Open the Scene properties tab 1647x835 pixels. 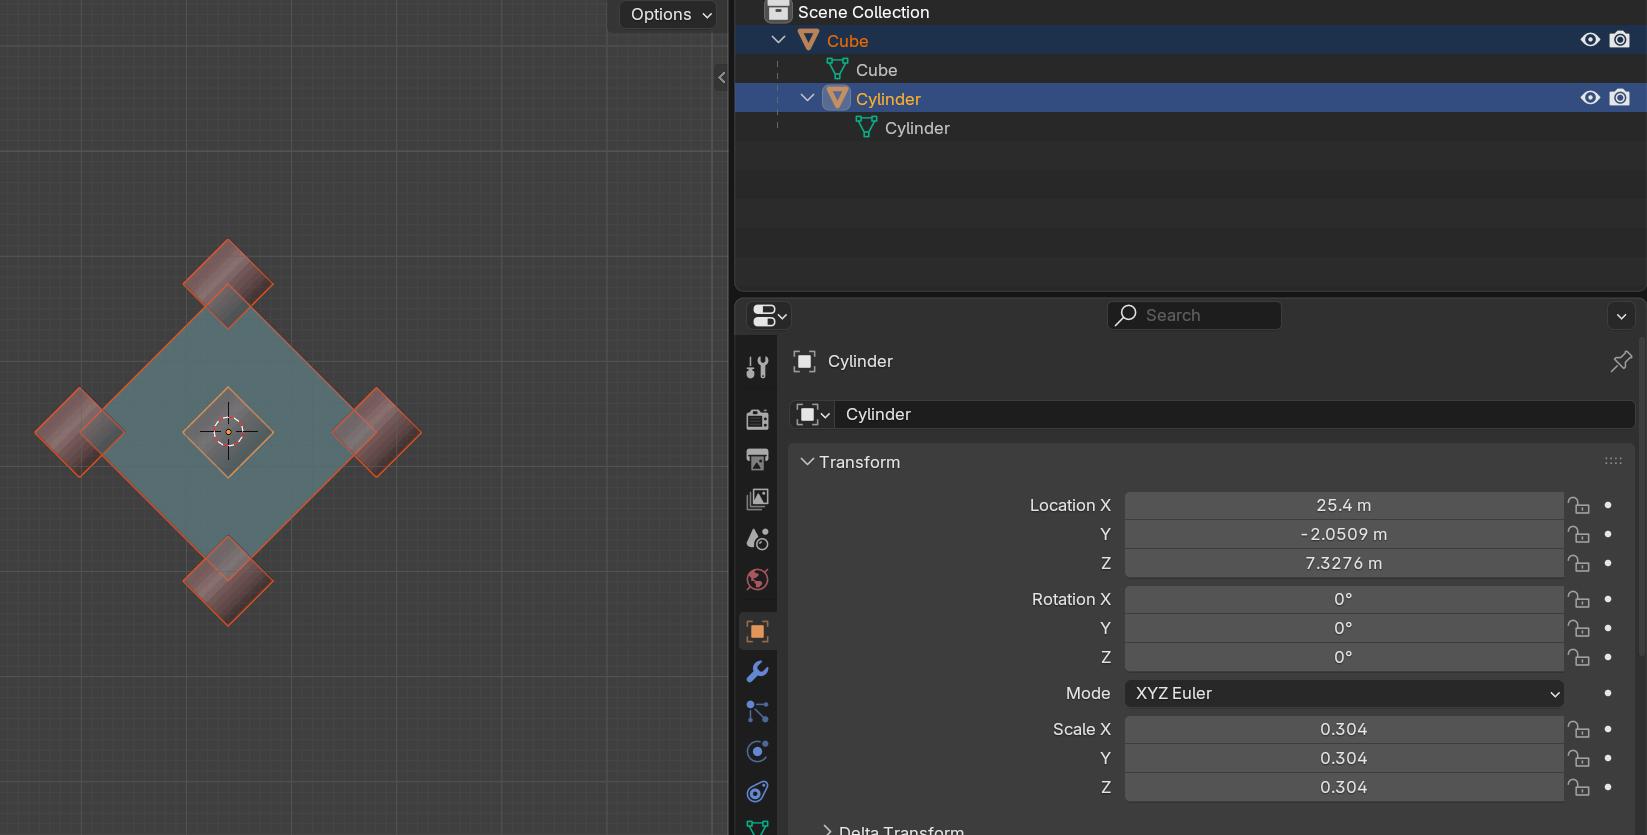[x=757, y=539]
